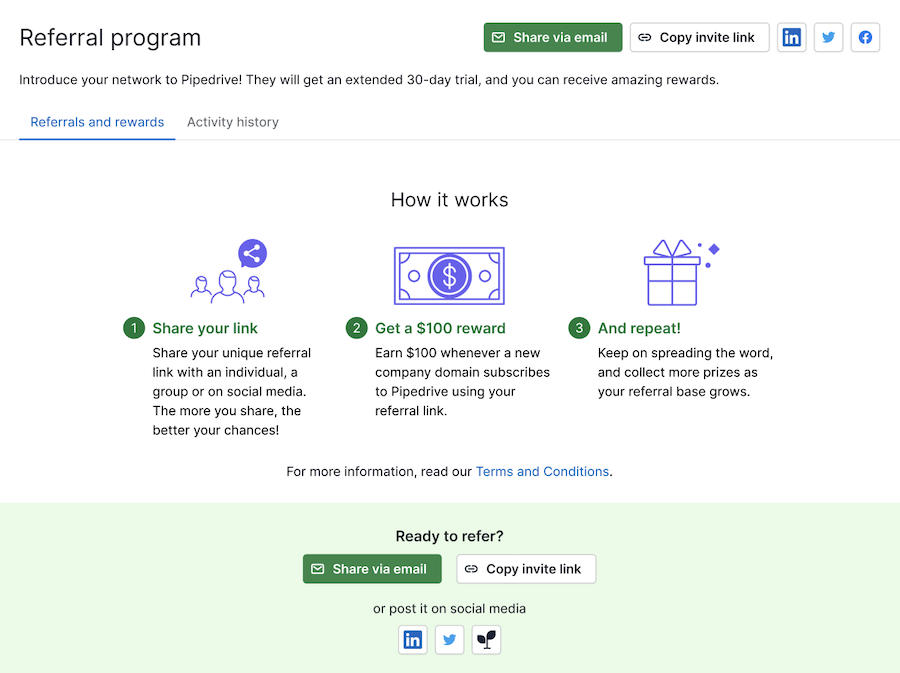Click Copy invite link under Ready to refer
This screenshot has width=900, height=673.
[x=526, y=568]
